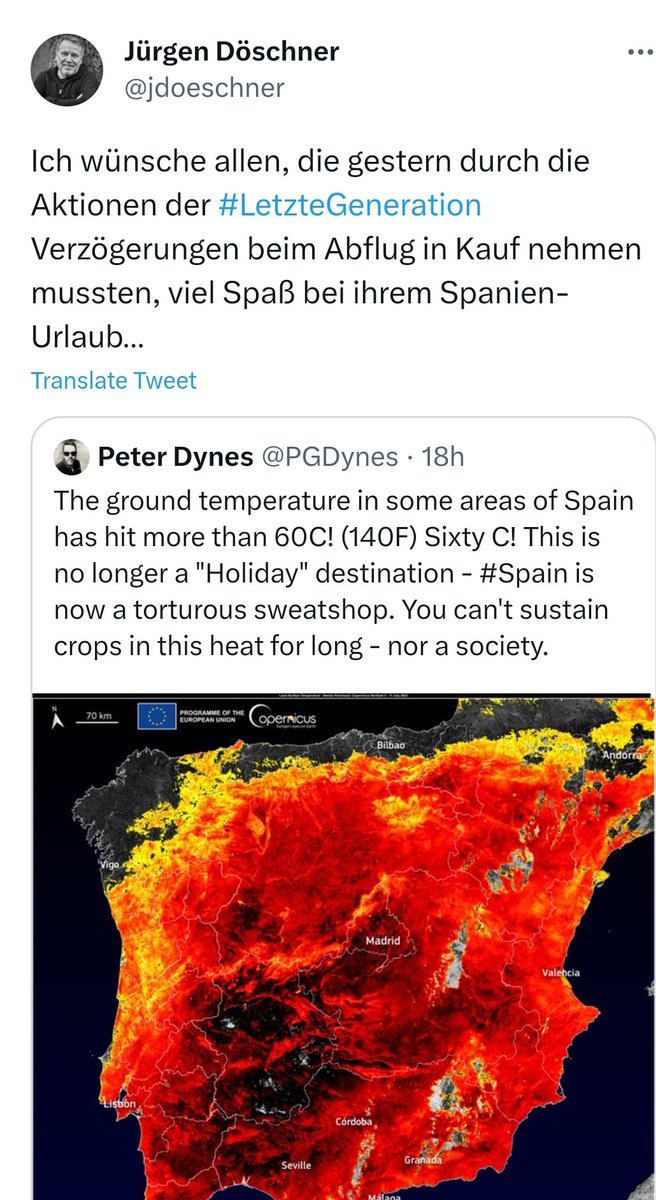The width and height of the screenshot is (656, 1200).
Task: Click the Lisbon label on the map
Action: pos(118,1104)
